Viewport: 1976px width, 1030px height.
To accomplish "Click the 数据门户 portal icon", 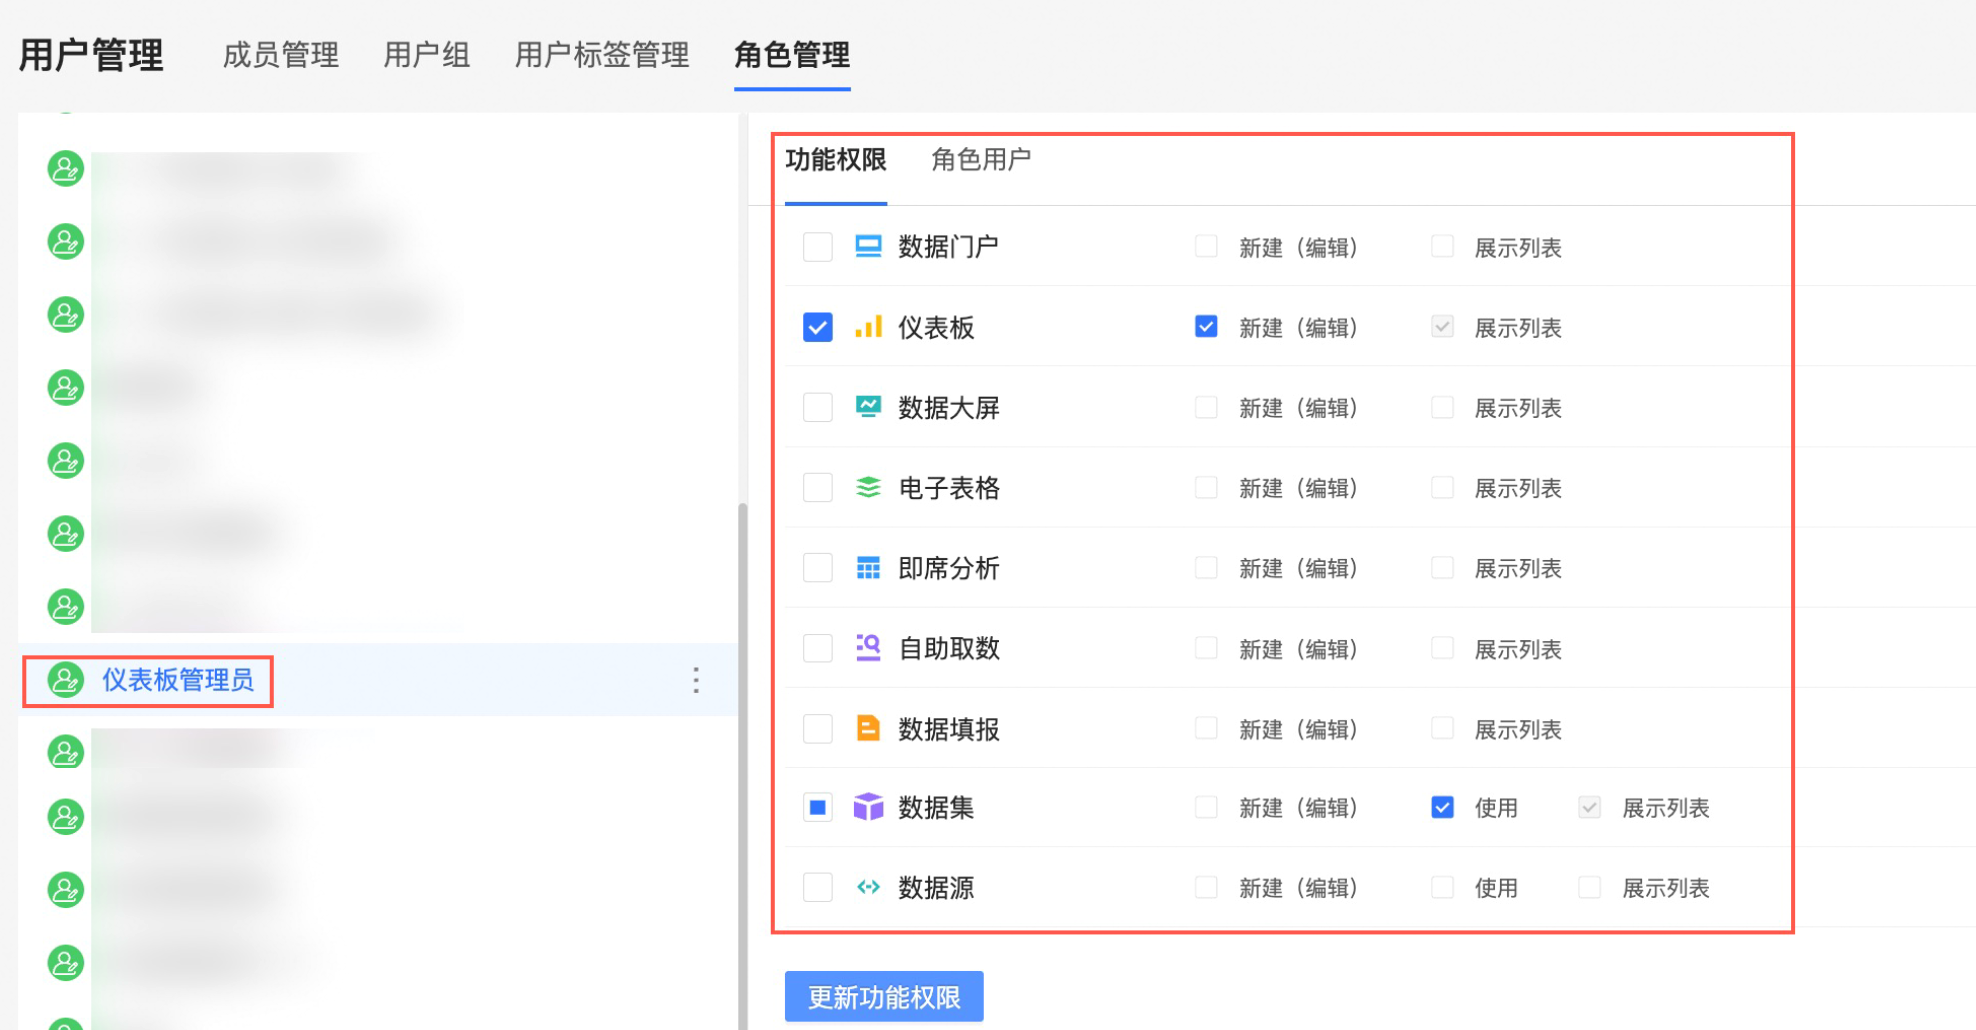I will pos(868,246).
